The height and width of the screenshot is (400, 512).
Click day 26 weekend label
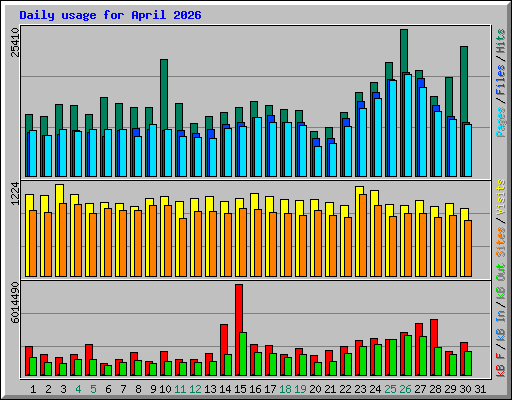point(405,389)
